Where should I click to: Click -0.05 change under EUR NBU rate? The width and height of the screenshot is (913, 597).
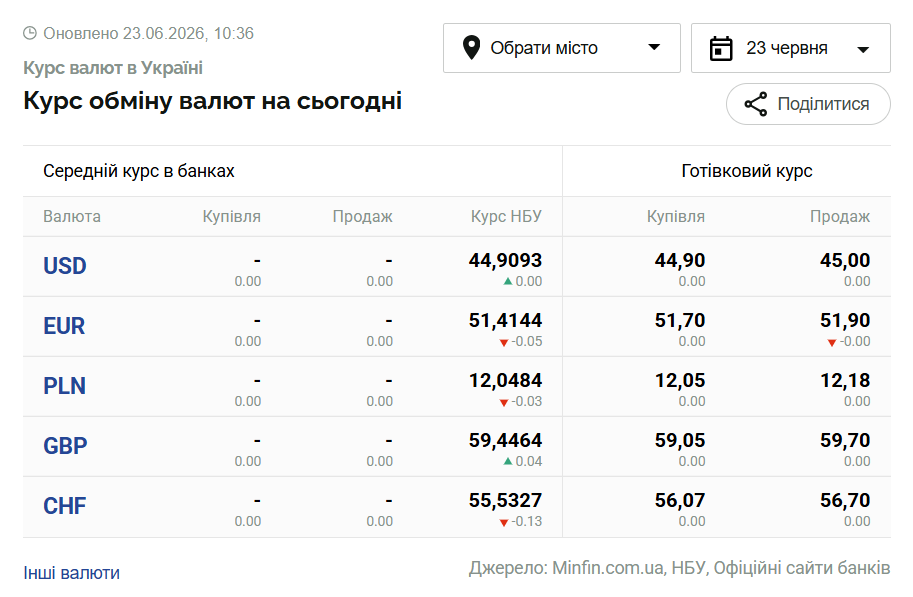526,341
